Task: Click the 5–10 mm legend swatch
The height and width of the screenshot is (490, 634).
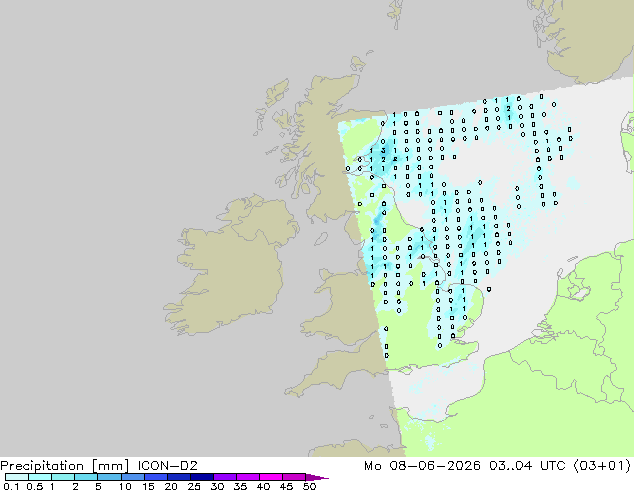Action: (x=109, y=477)
